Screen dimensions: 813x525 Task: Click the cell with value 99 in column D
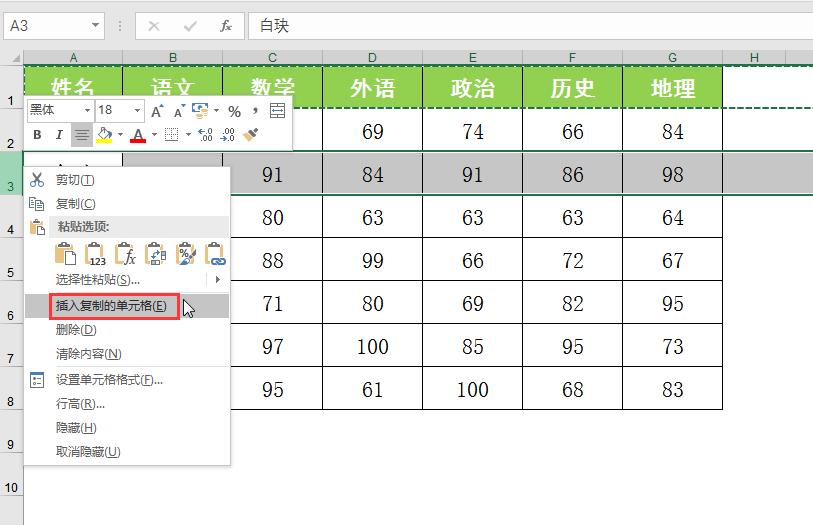click(x=372, y=260)
